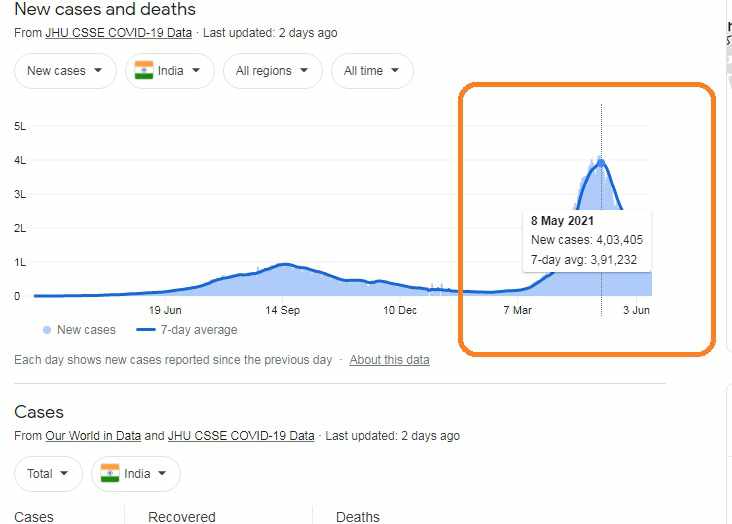Open the About this data link
732x524 pixels.
pyautogui.click(x=389, y=360)
